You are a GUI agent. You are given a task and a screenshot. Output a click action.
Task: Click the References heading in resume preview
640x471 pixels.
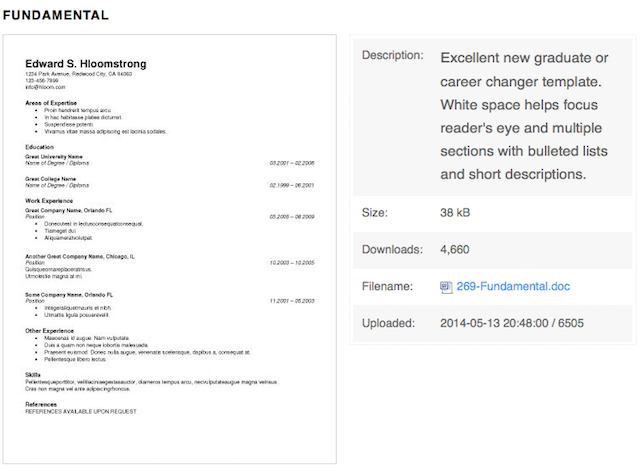(41, 404)
